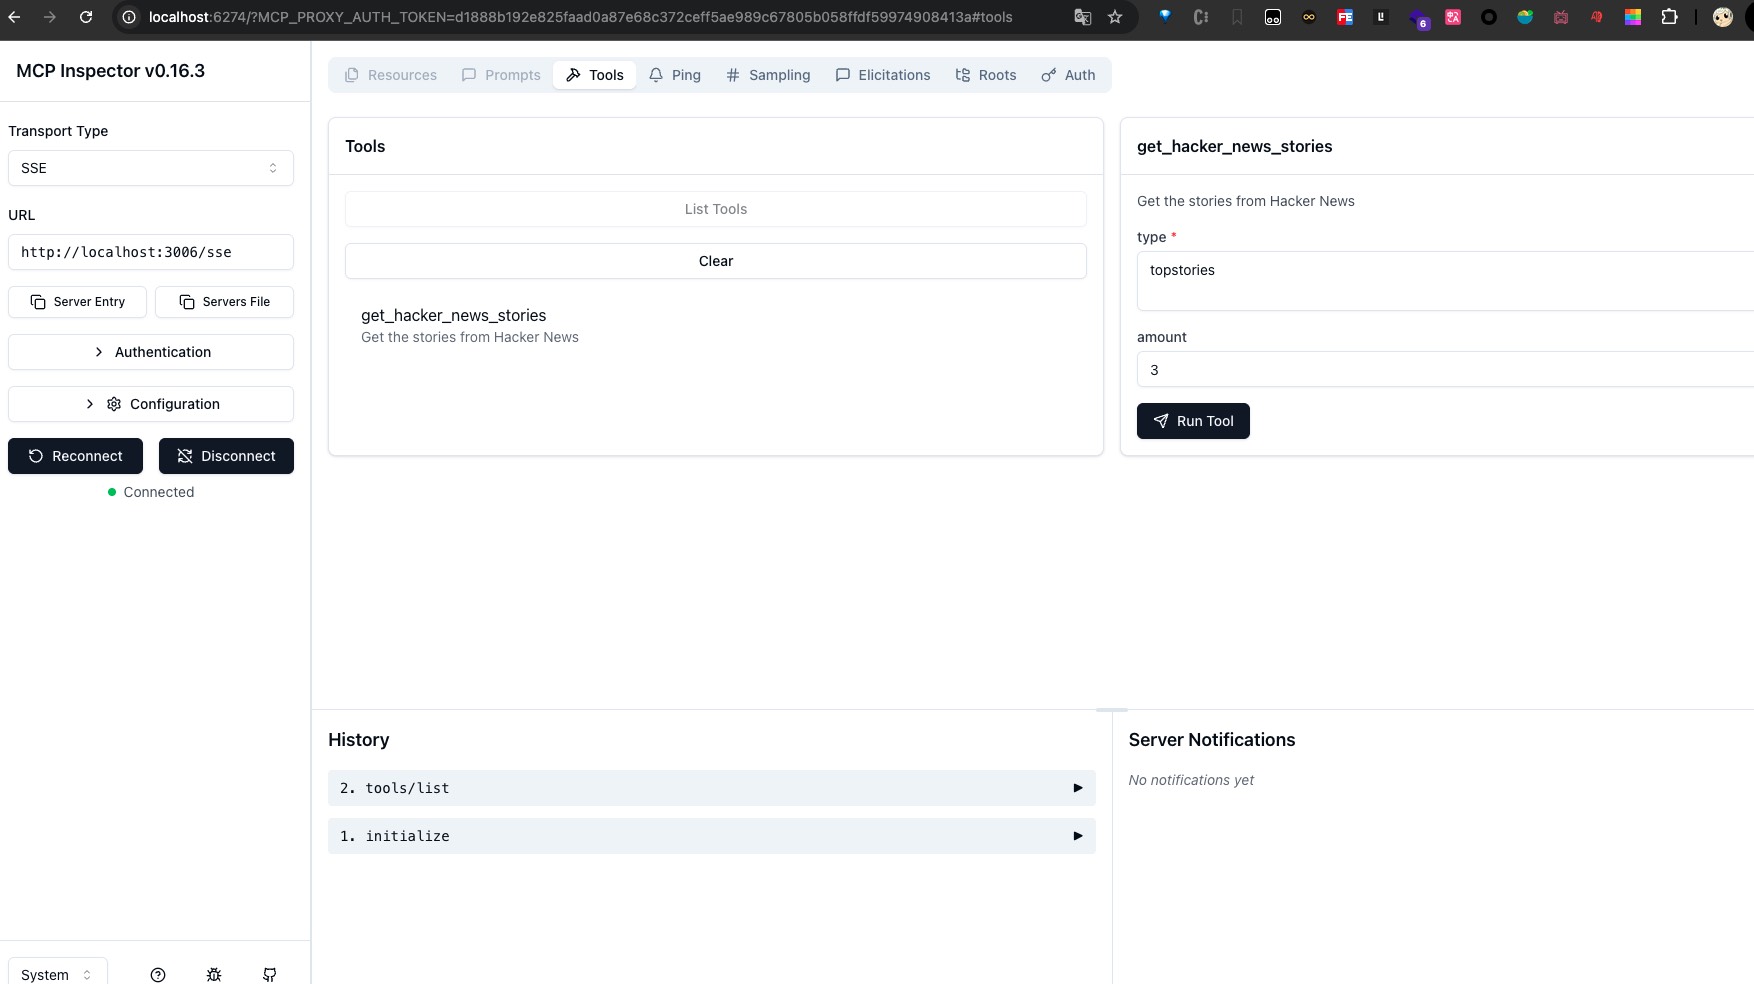Bookmark this page with the star icon
The image size is (1754, 984).
1115,17
